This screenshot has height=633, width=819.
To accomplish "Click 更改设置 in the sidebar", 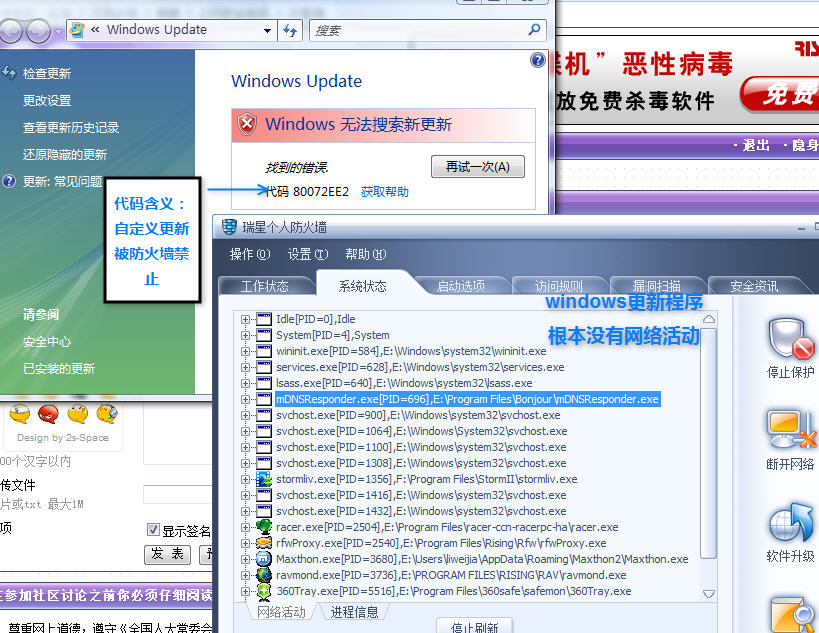I will pos(47,100).
